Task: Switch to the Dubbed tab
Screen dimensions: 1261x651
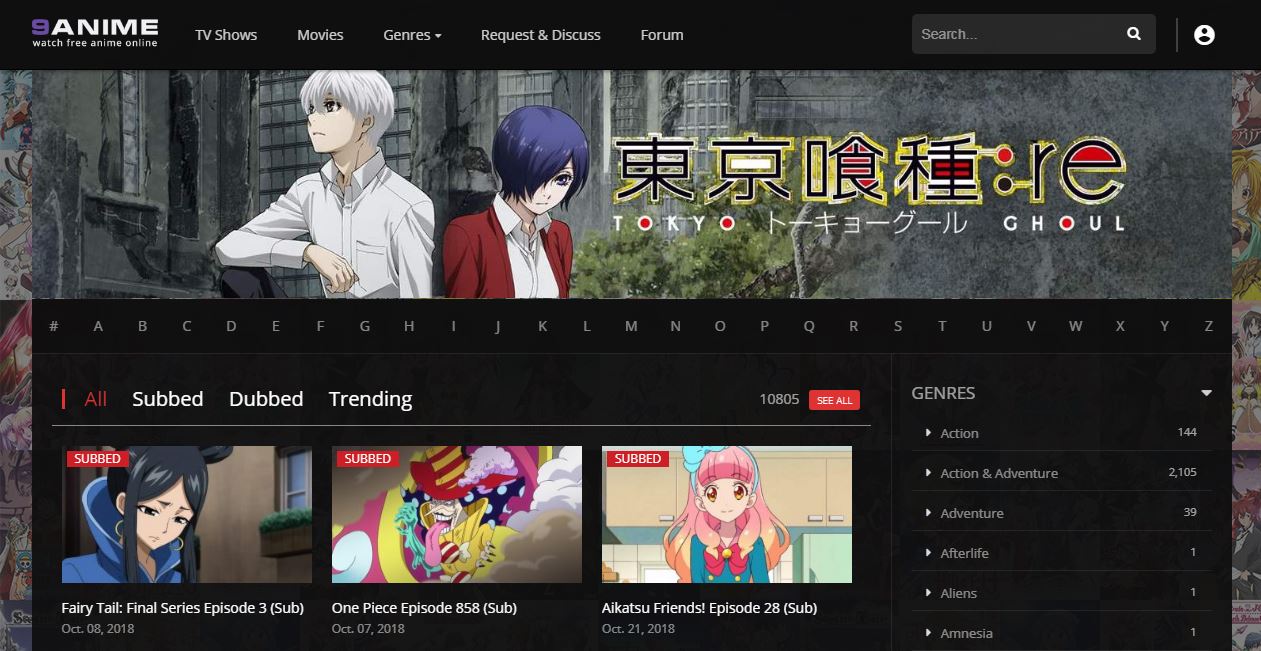Action: pyautogui.click(x=266, y=399)
